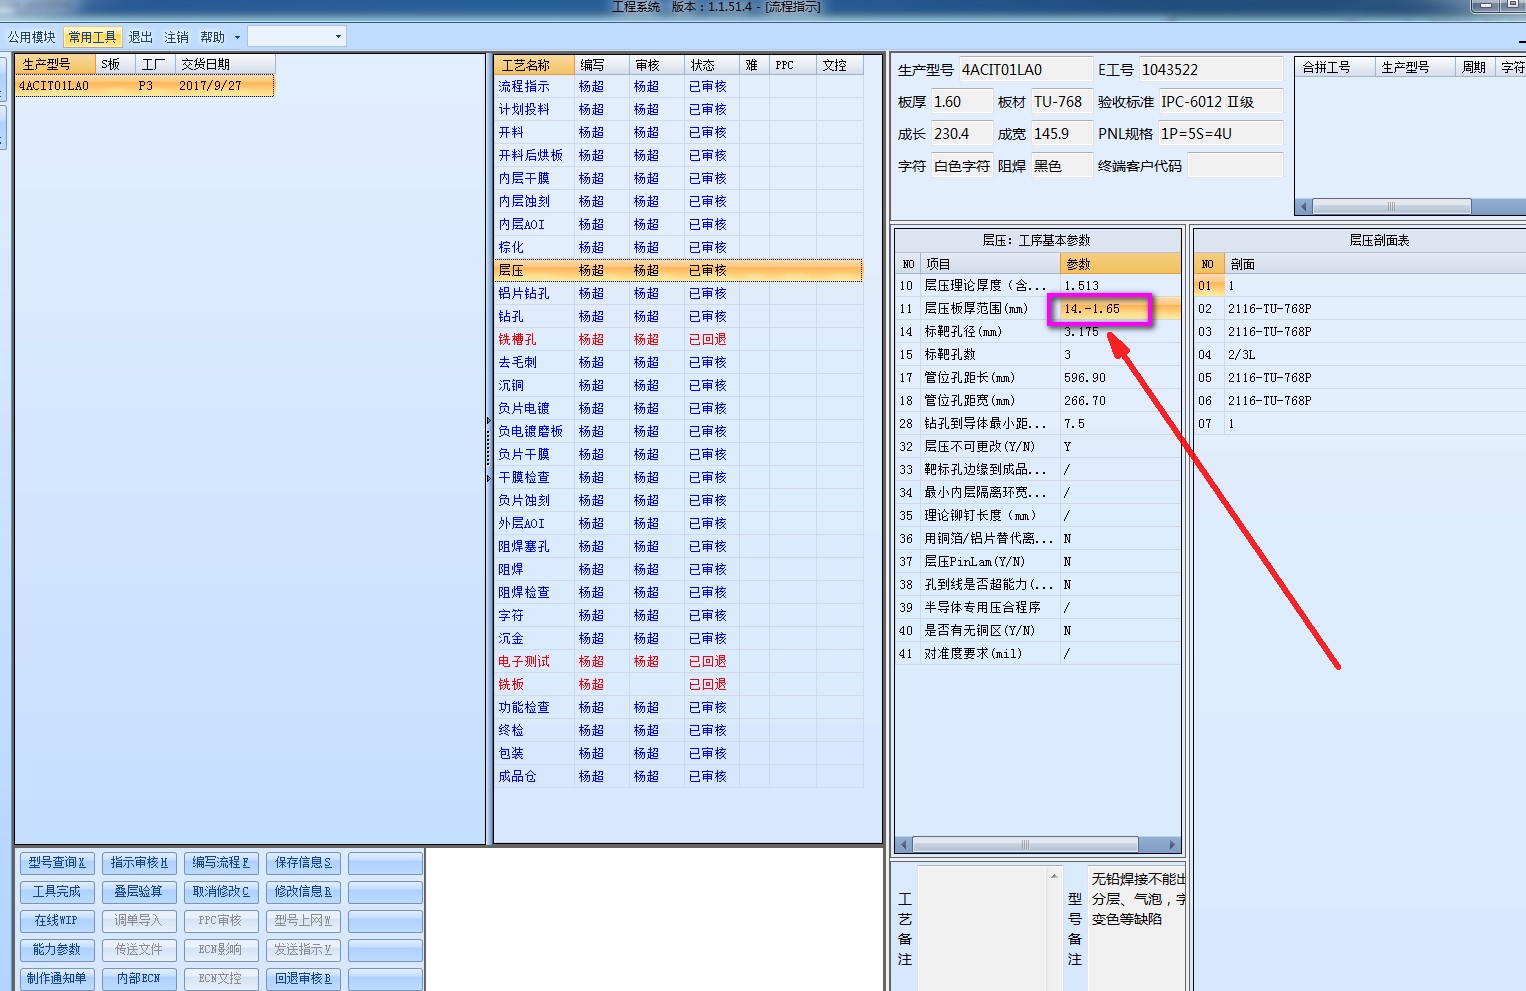Click the 取消修改C button

[x=221, y=892]
